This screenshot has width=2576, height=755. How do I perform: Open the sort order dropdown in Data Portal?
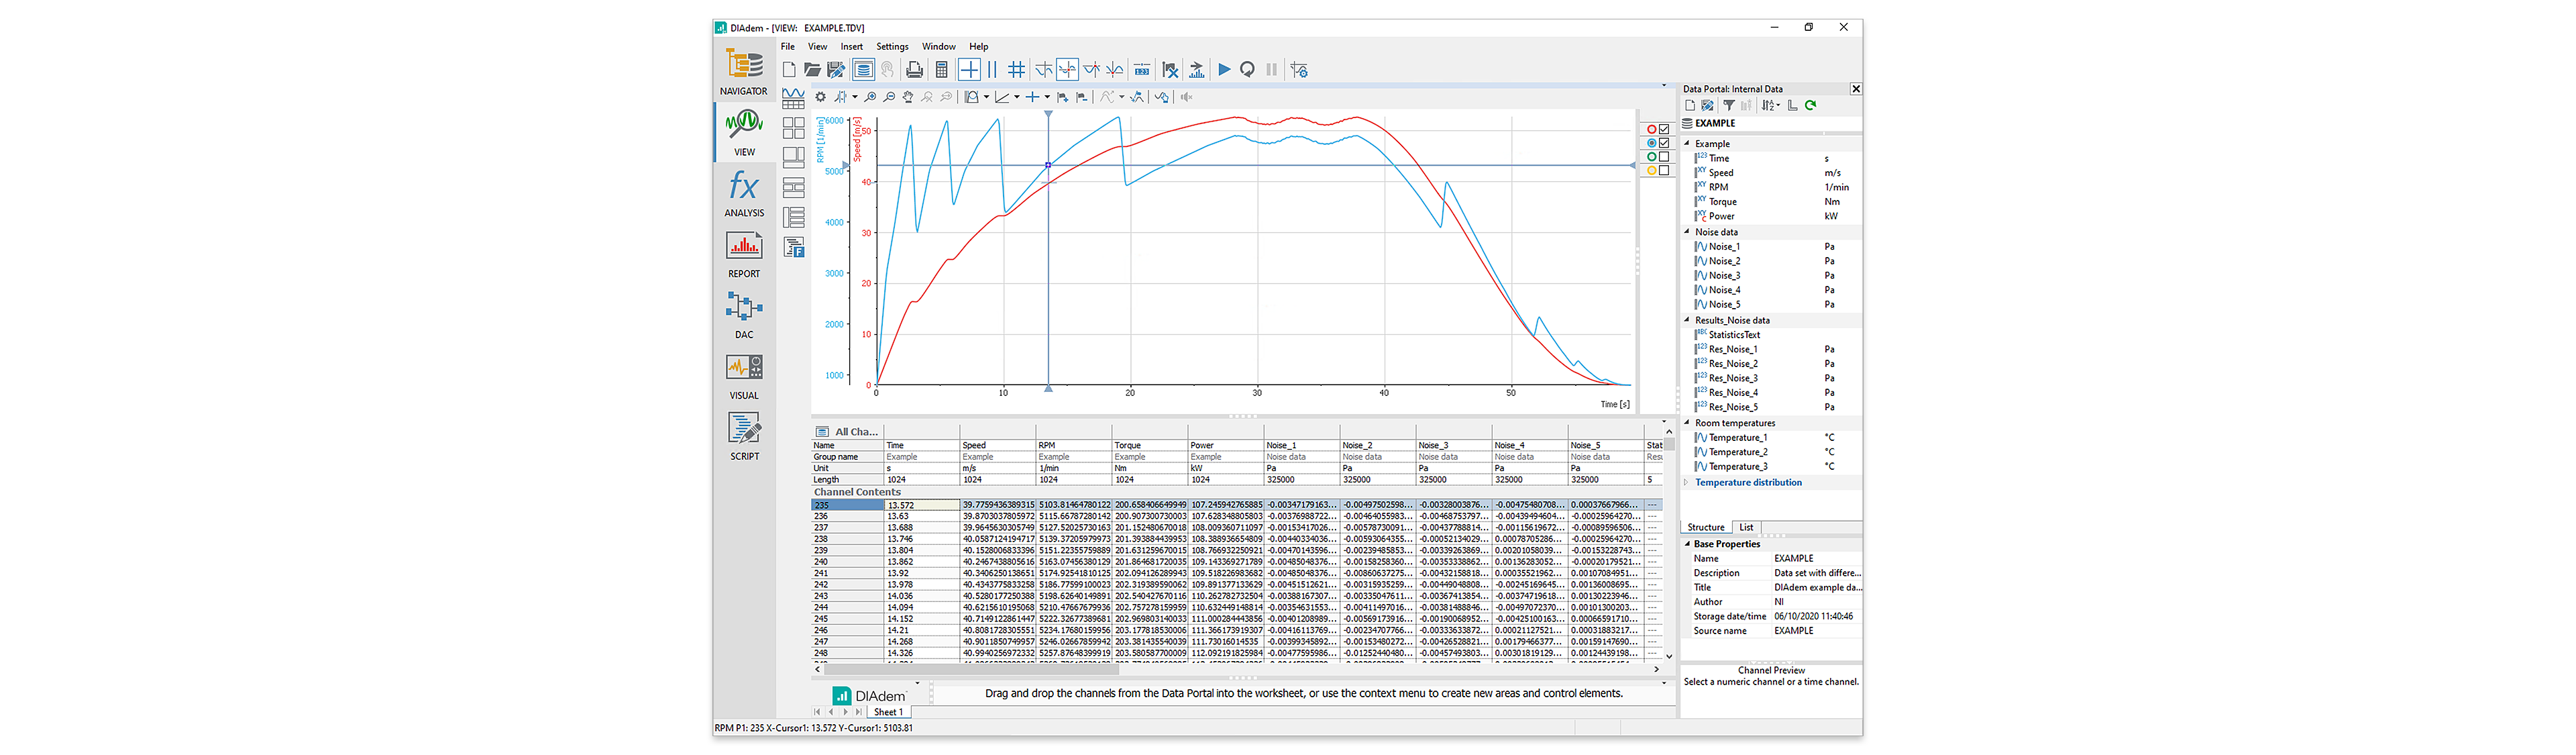pos(1770,105)
